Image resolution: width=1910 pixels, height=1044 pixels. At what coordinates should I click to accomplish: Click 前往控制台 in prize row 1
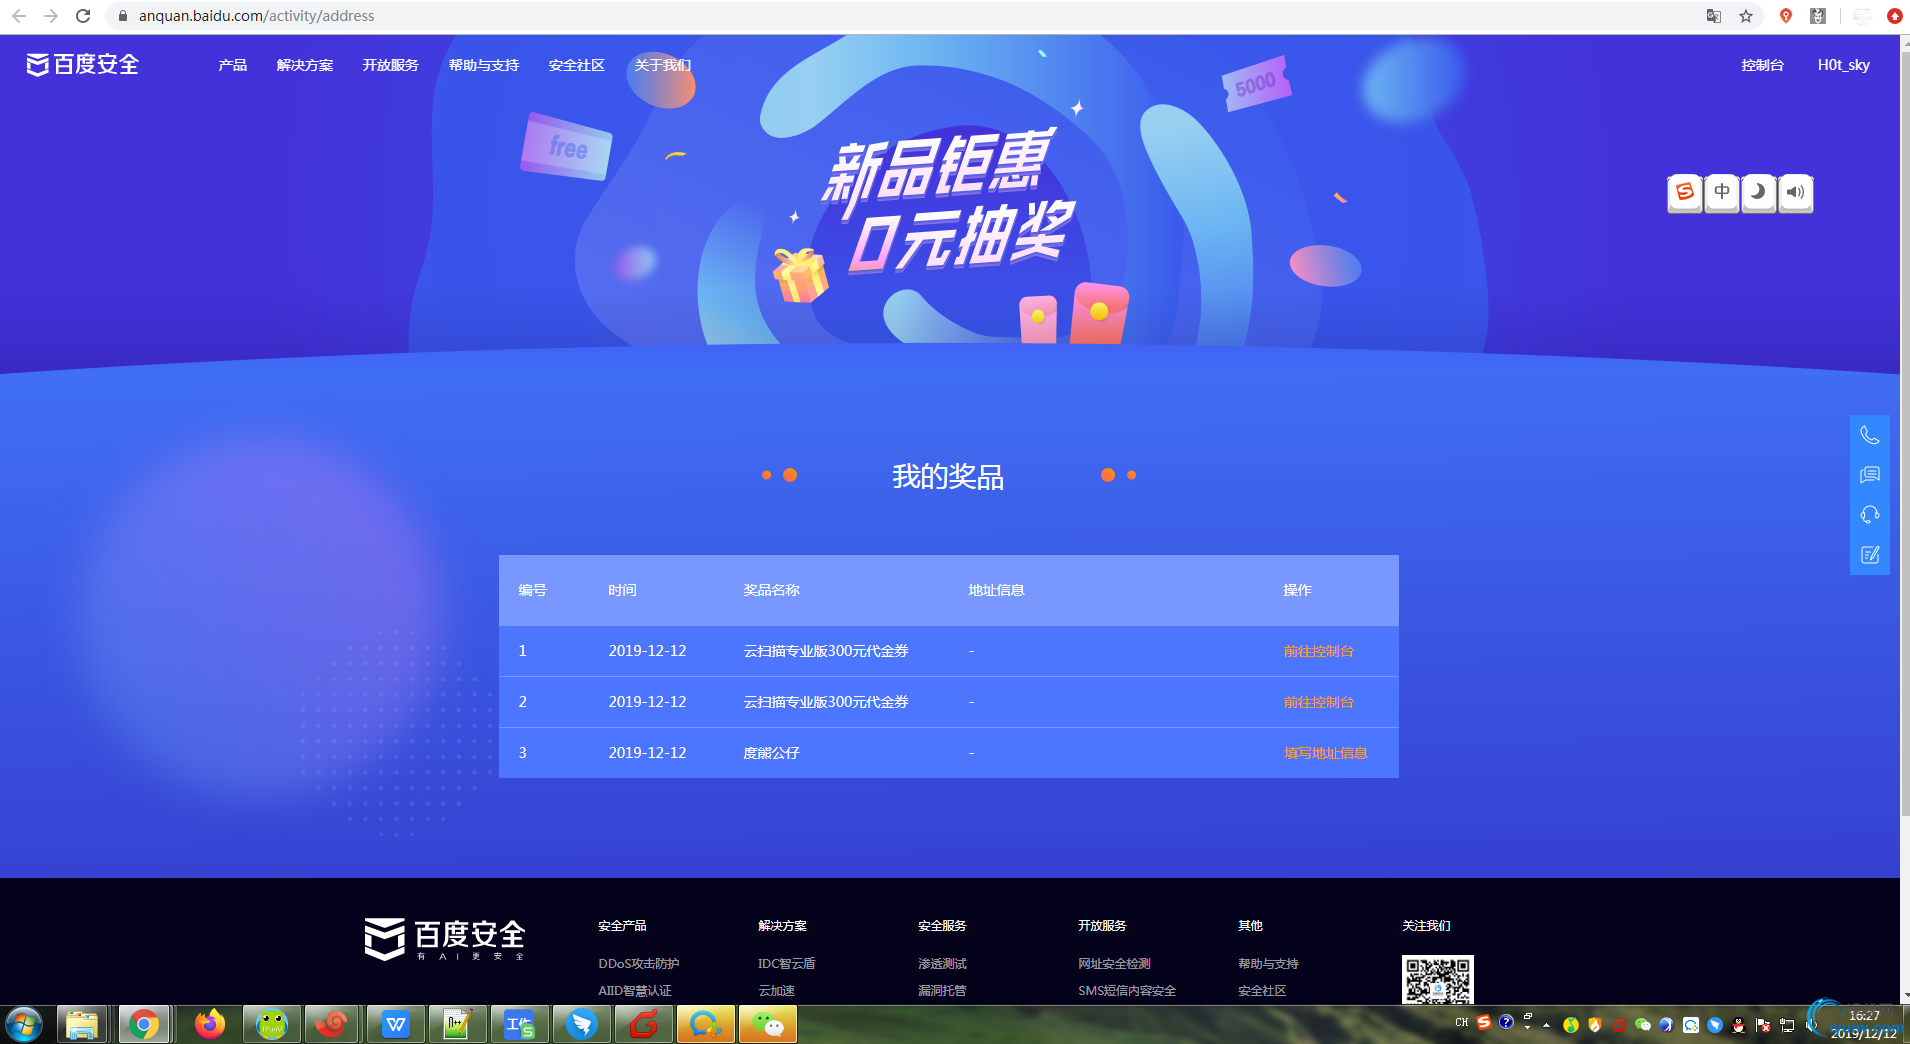1319,651
